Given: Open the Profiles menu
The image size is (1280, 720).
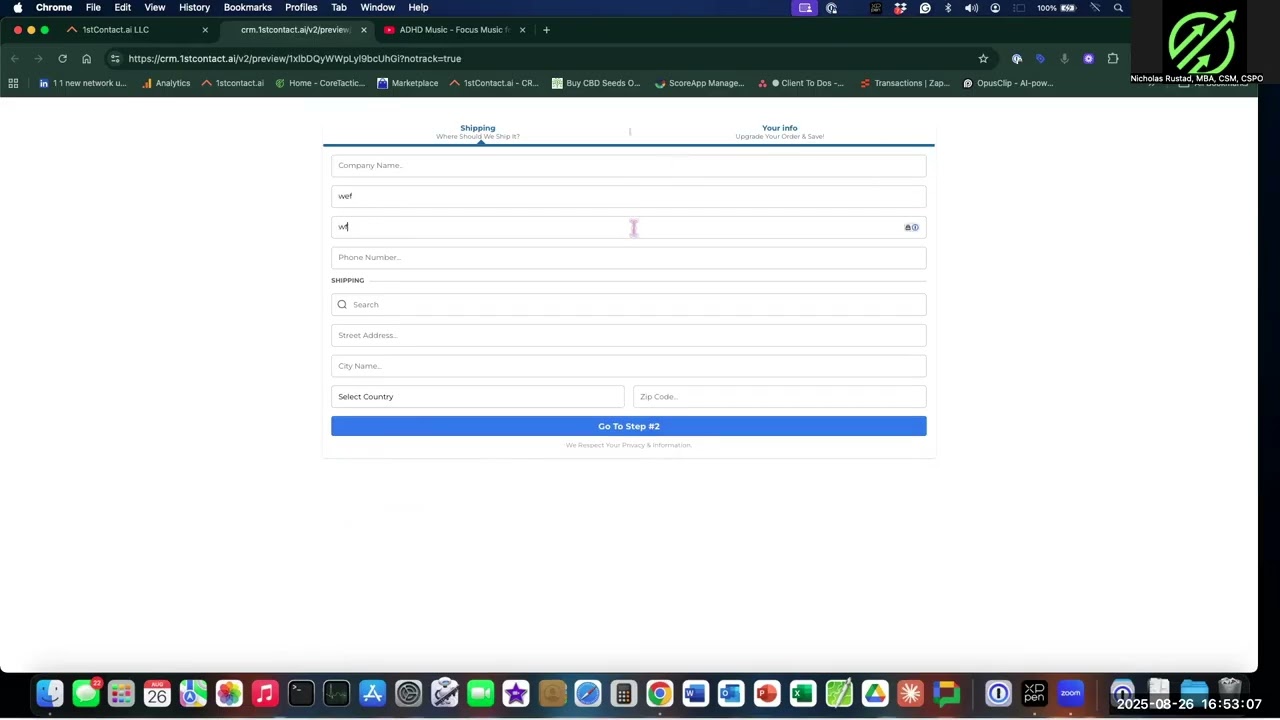Looking at the screenshot, I should [301, 7].
